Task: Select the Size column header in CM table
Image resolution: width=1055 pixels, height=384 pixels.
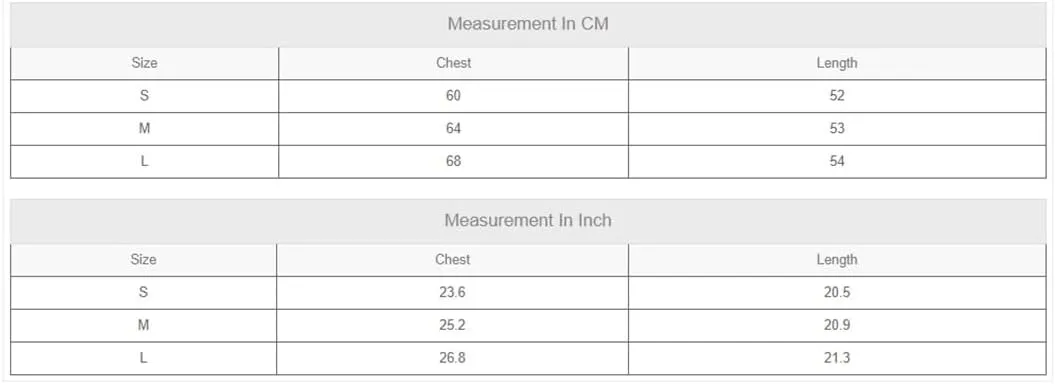Action: (x=145, y=63)
